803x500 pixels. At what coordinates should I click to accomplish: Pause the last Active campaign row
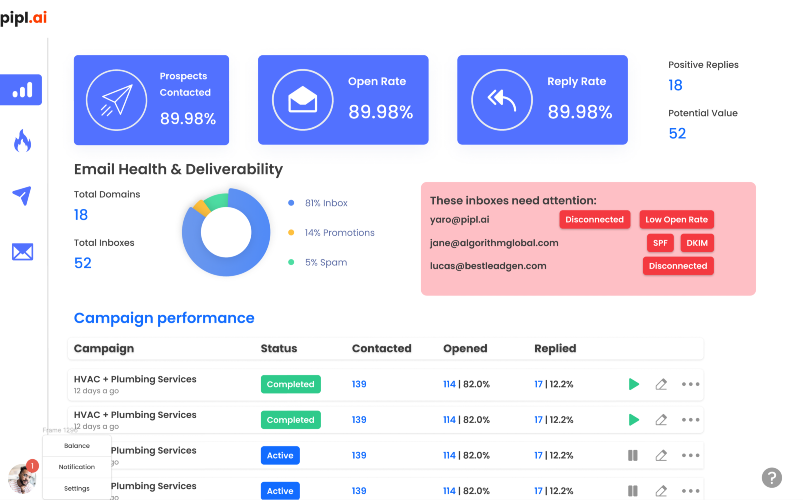633,491
